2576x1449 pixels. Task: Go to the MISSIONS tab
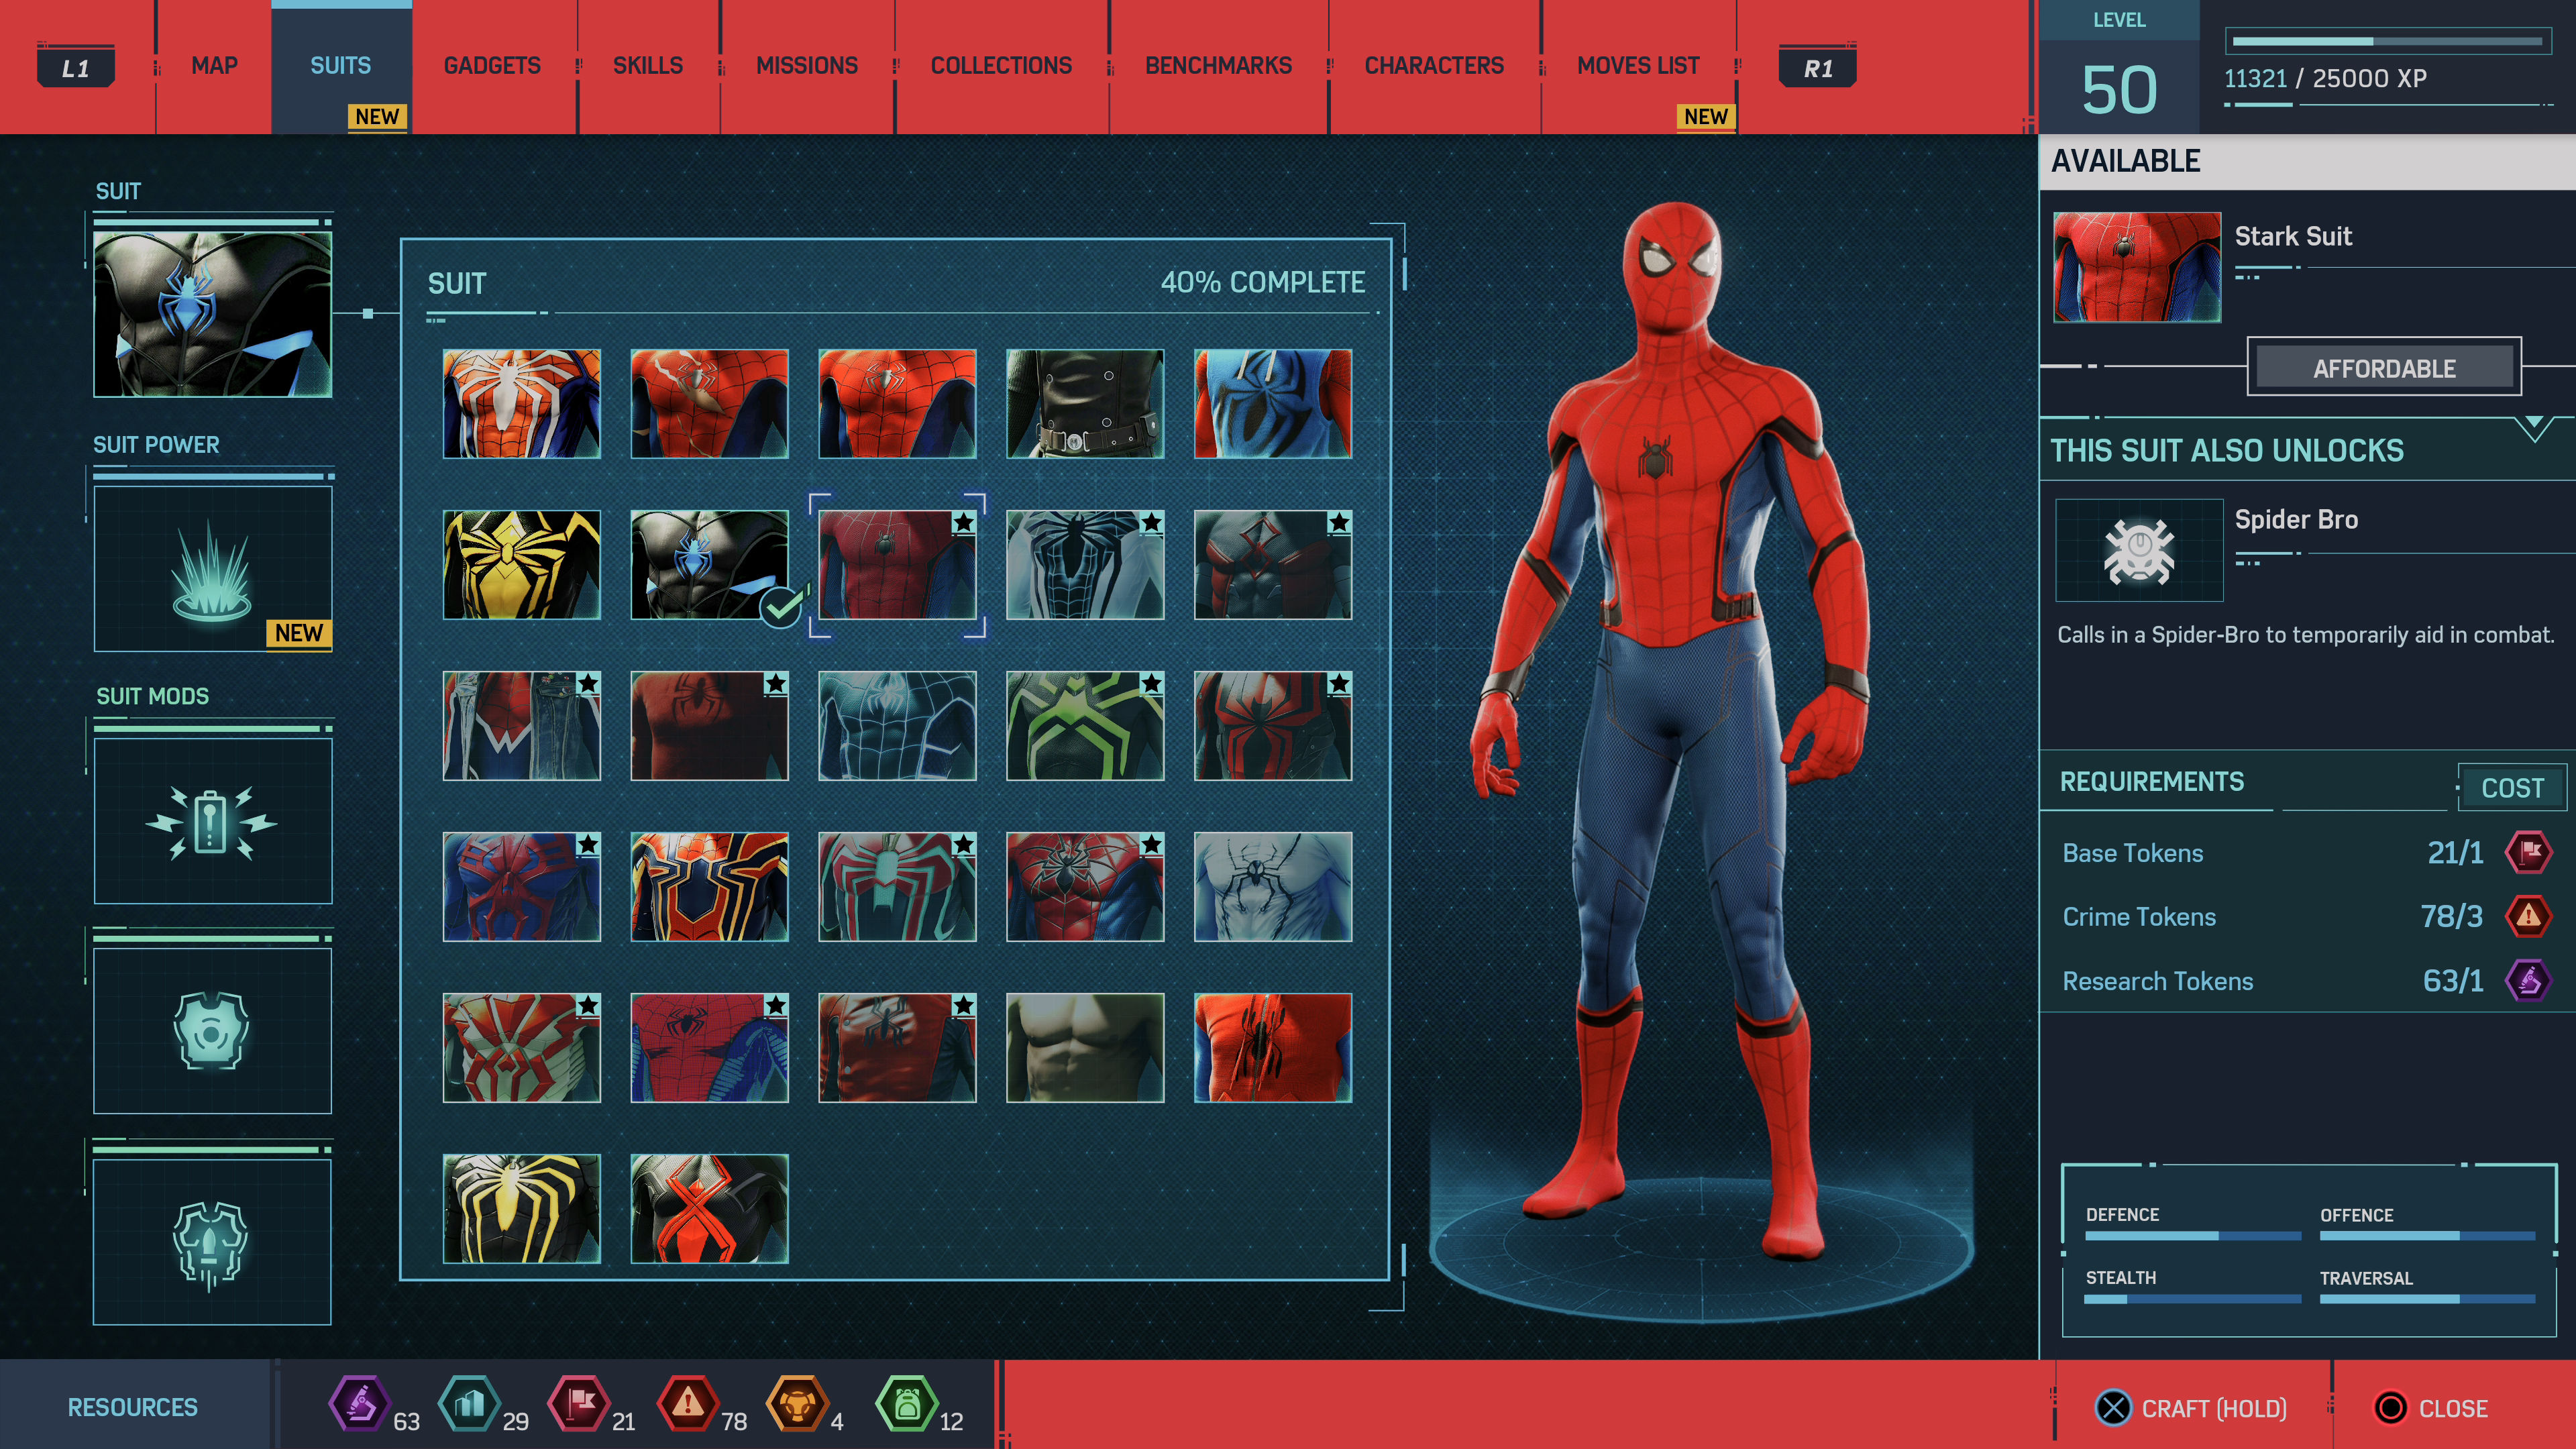[807, 66]
